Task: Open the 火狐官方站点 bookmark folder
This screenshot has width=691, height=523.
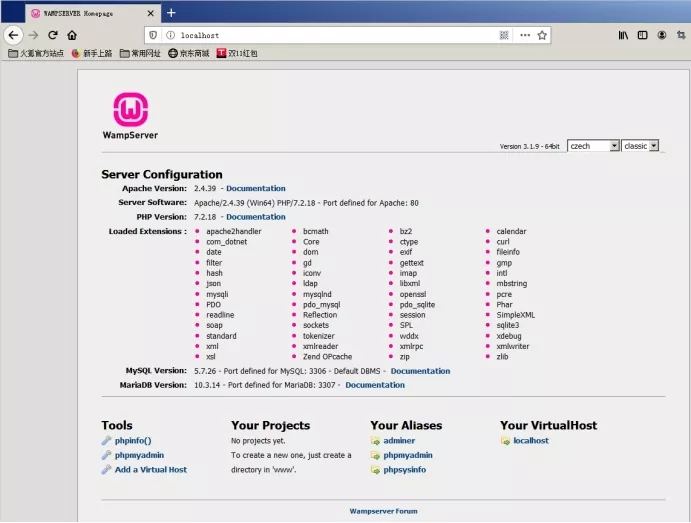Action: pyautogui.click(x=36, y=53)
